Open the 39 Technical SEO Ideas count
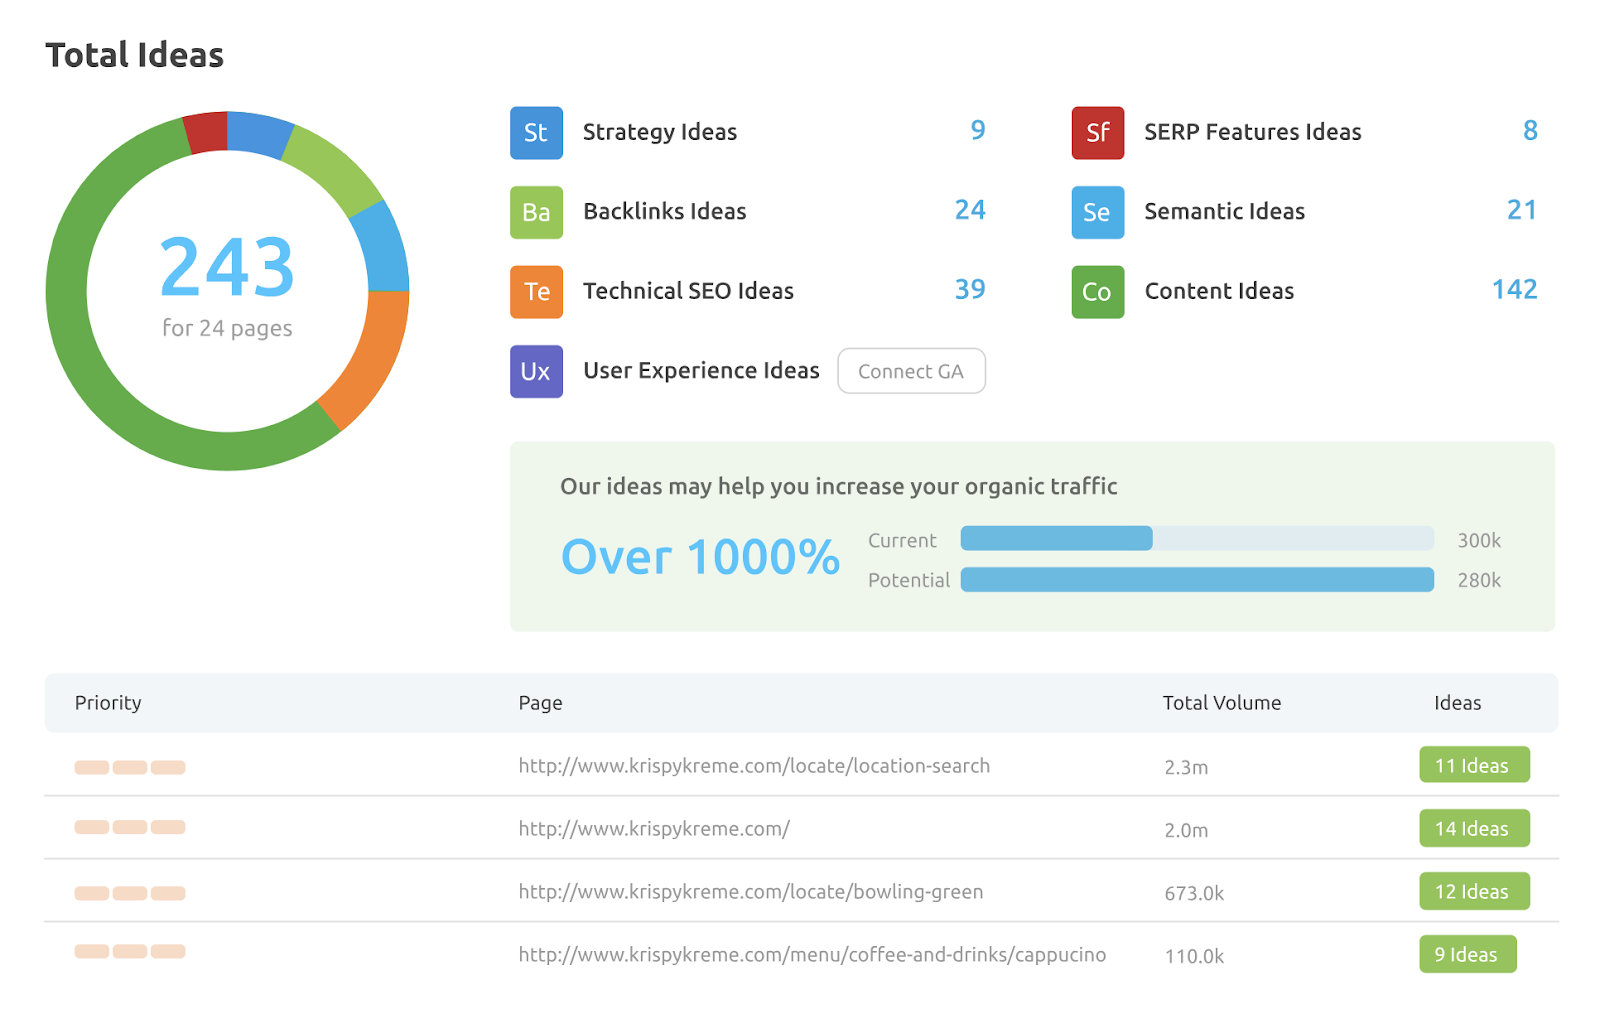1600x1009 pixels. 970,289
